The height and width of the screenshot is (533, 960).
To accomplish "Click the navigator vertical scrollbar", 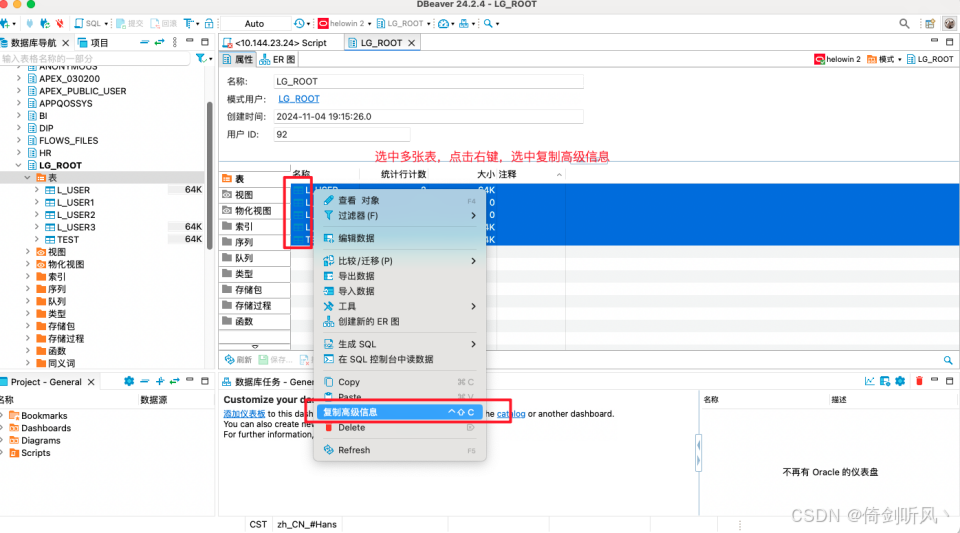I will pyautogui.click(x=210, y=174).
